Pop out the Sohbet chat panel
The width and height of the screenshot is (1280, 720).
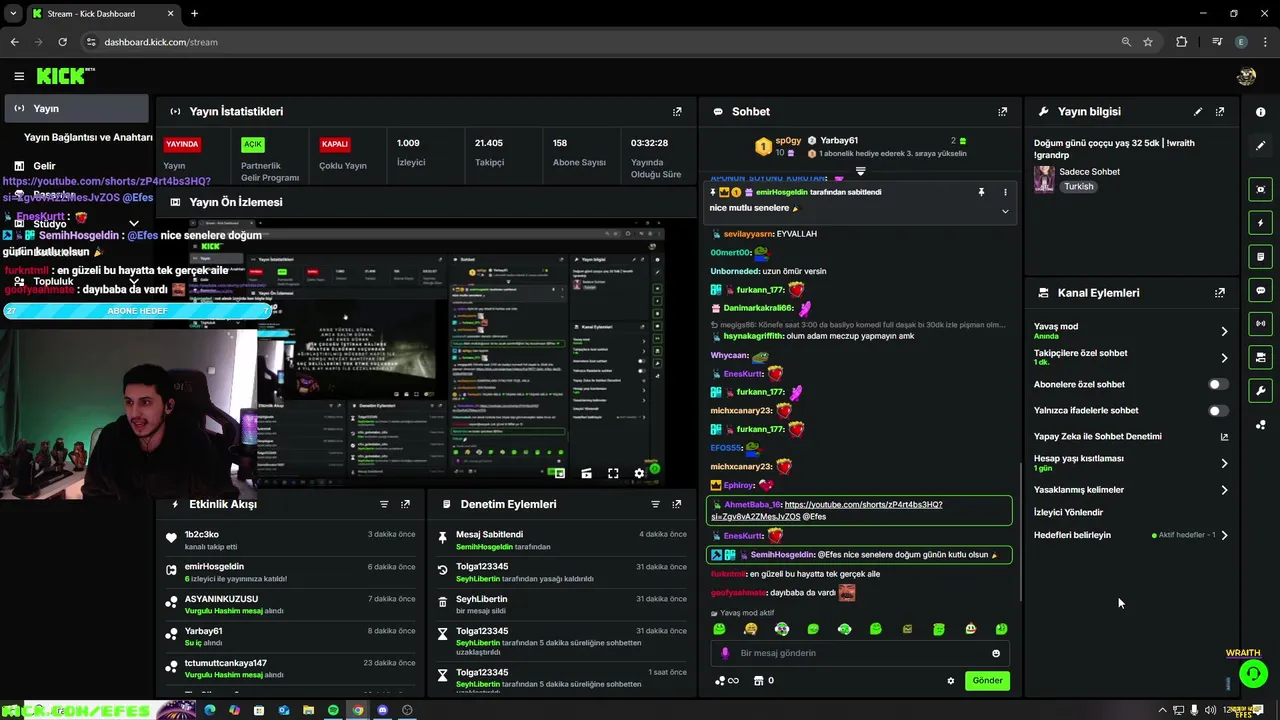pos(1002,112)
